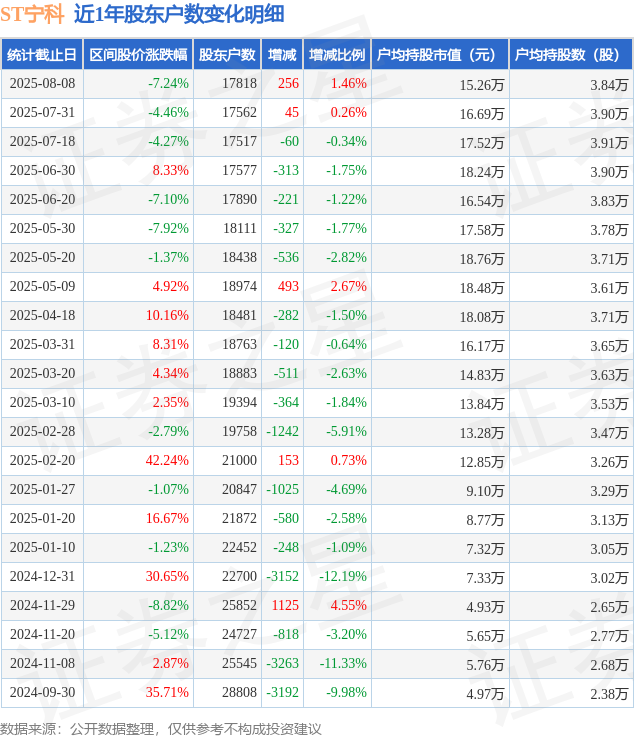Screen dimensions: 634x738
Task: Click the -7.24% price change value
Action: coord(169,84)
